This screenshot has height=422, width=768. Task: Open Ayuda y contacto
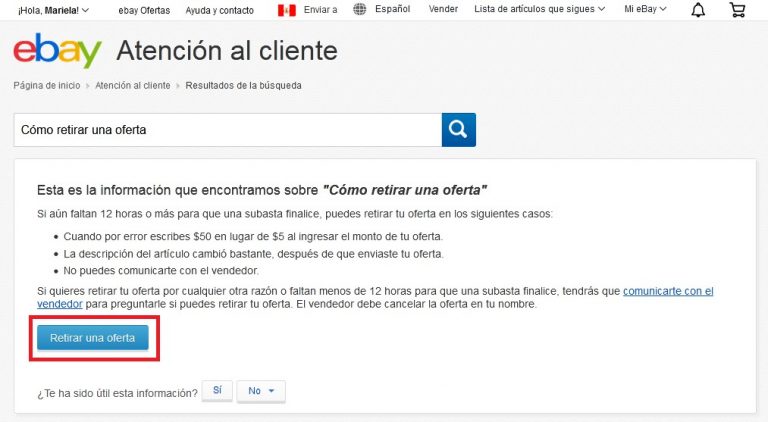click(219, 10)
